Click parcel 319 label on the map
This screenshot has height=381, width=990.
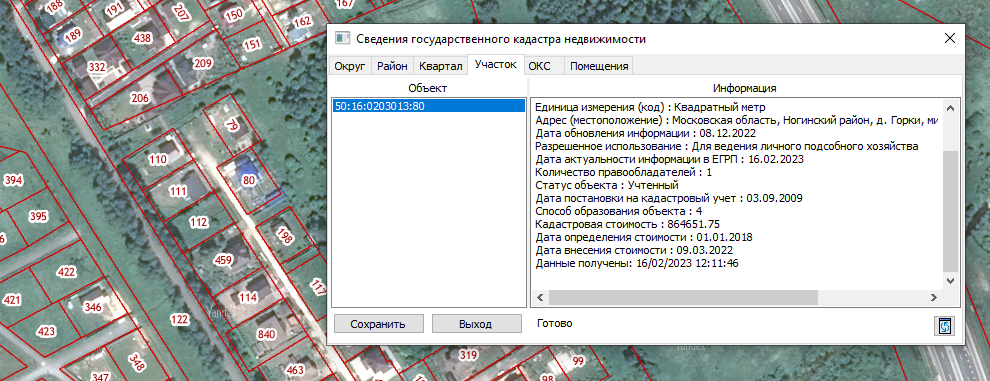pyautogui.click(x=468, y=355)
